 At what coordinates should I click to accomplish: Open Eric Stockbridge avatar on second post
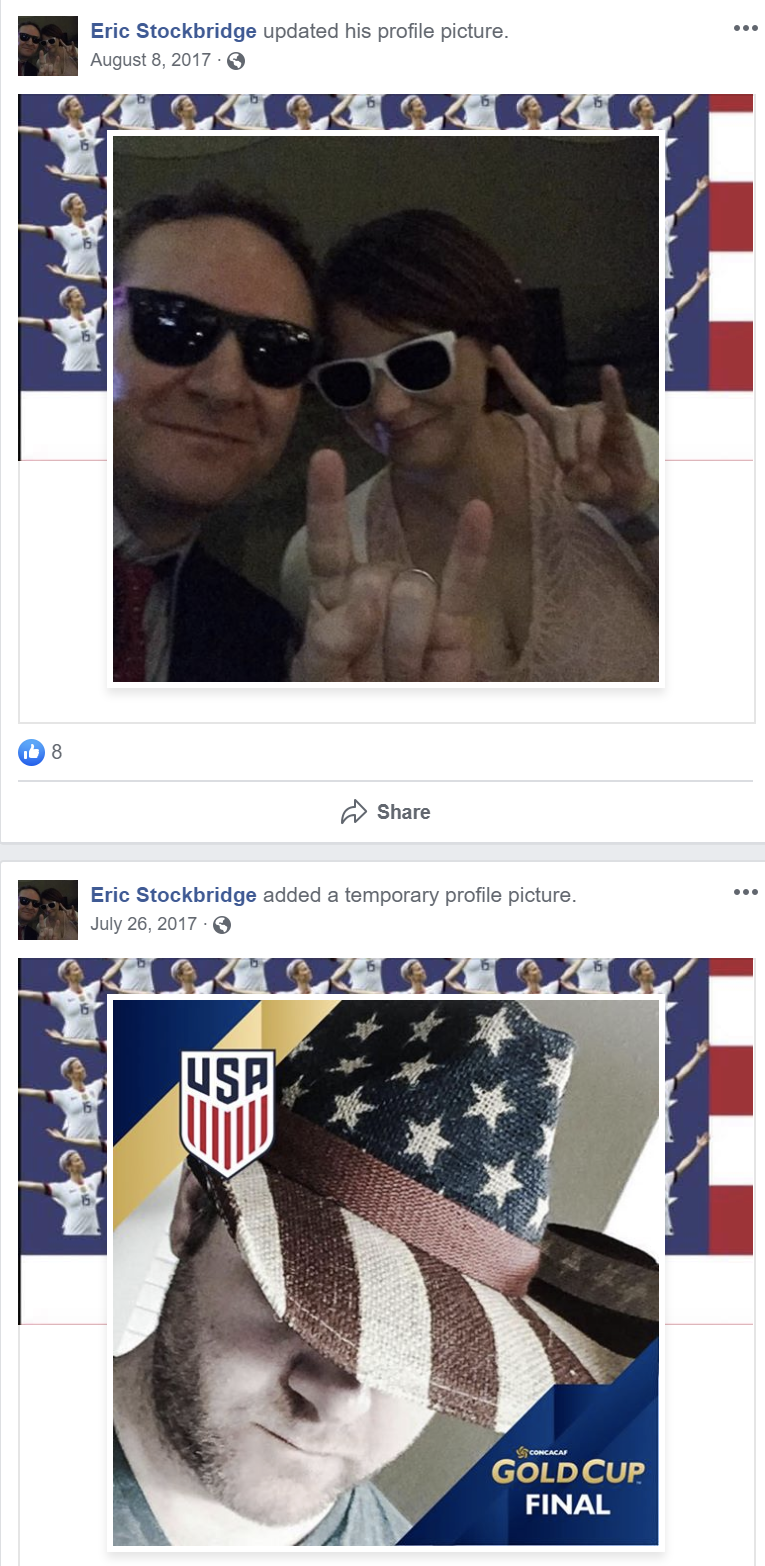pyautogui.click(x=48, y=910)
